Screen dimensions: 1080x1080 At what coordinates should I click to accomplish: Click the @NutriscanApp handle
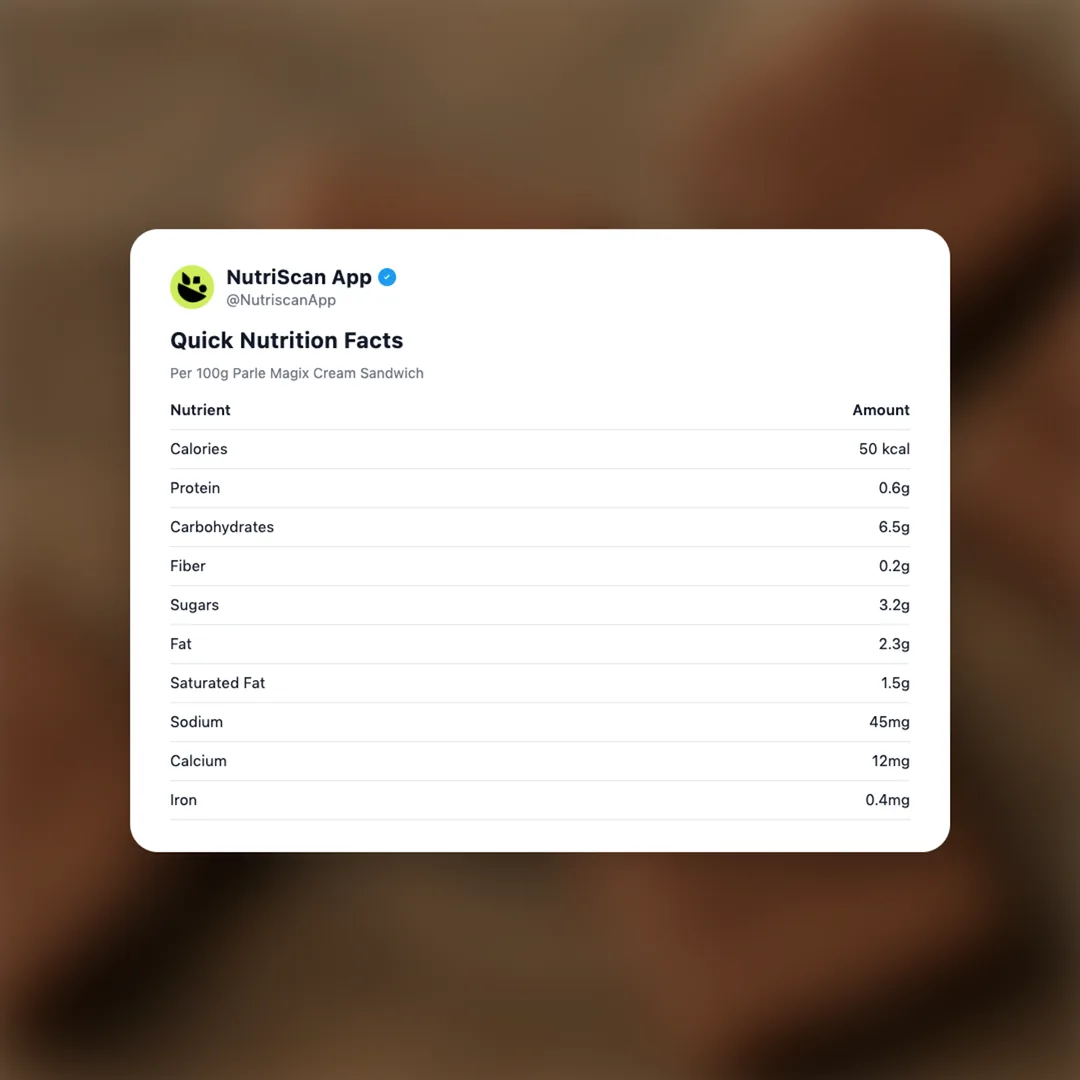(281, 300)
